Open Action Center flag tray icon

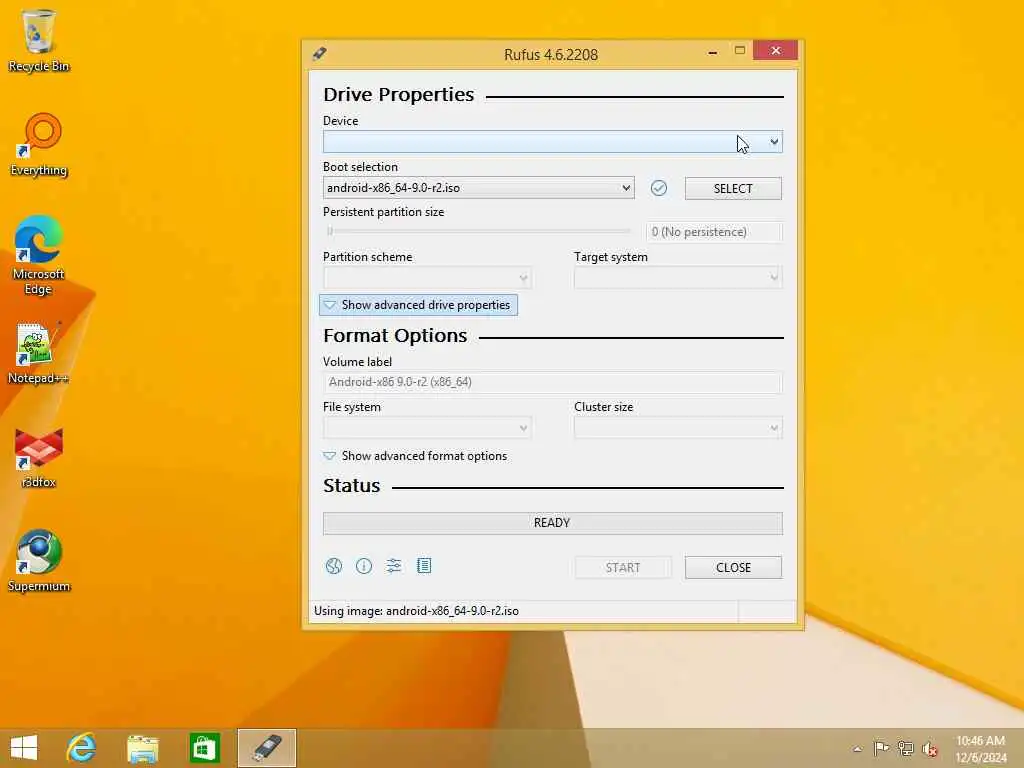(x=881, y=748)
